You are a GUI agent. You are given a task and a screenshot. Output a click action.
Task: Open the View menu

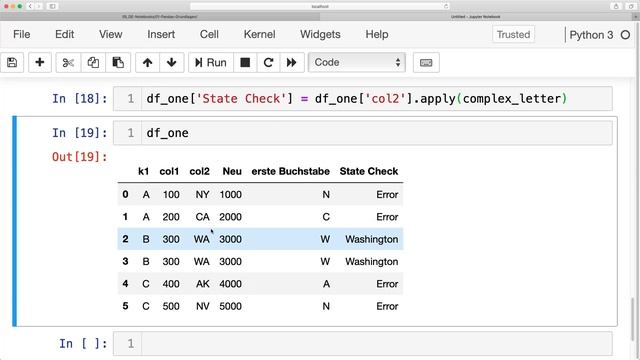(x=111, y=34)
